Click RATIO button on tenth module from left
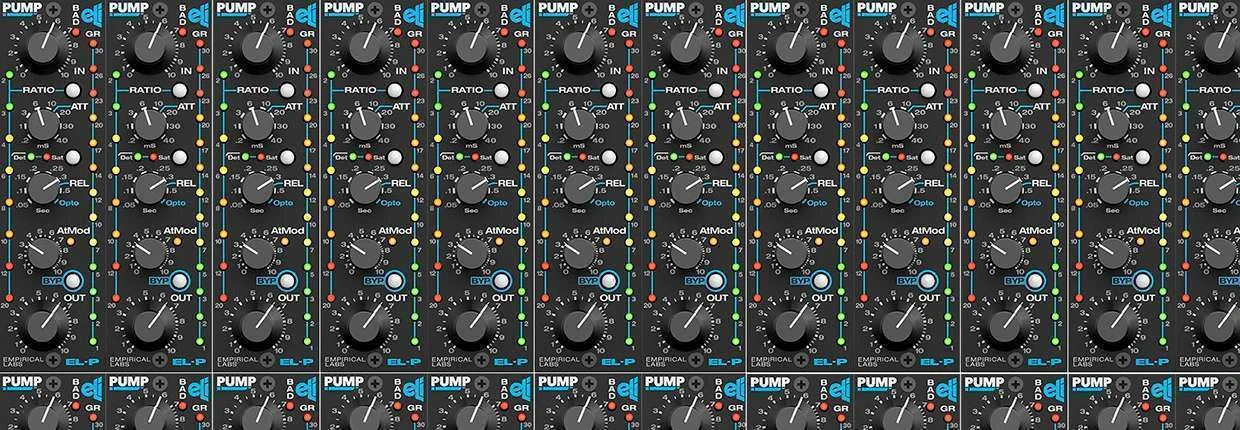1240x430 pixels. (1037, 90)
